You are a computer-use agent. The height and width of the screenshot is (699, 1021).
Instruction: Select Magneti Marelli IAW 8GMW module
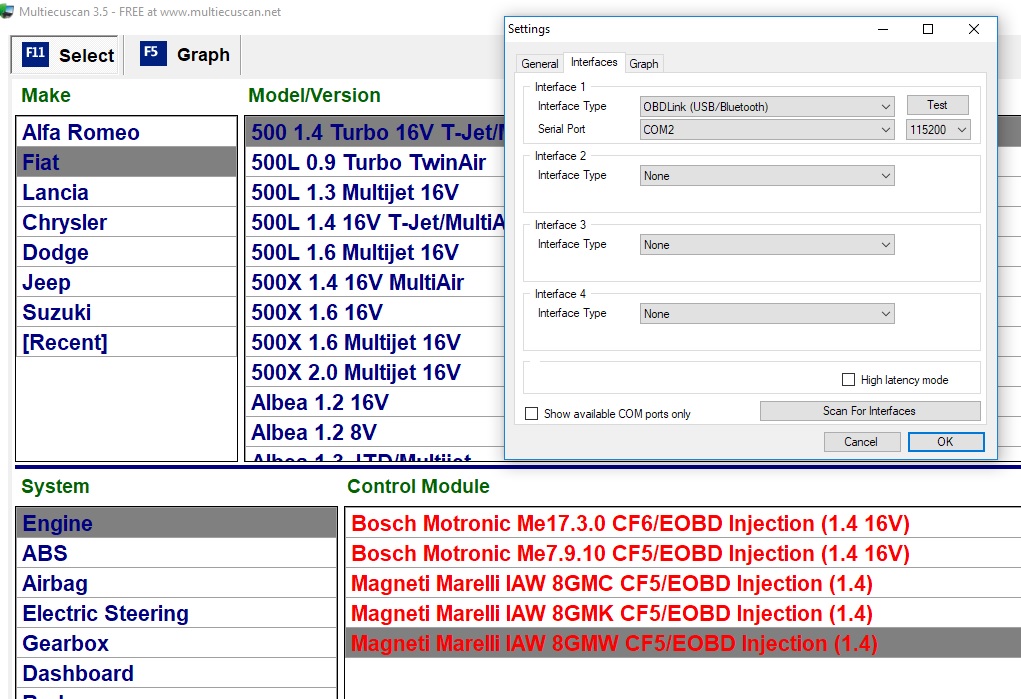(683, 643)
